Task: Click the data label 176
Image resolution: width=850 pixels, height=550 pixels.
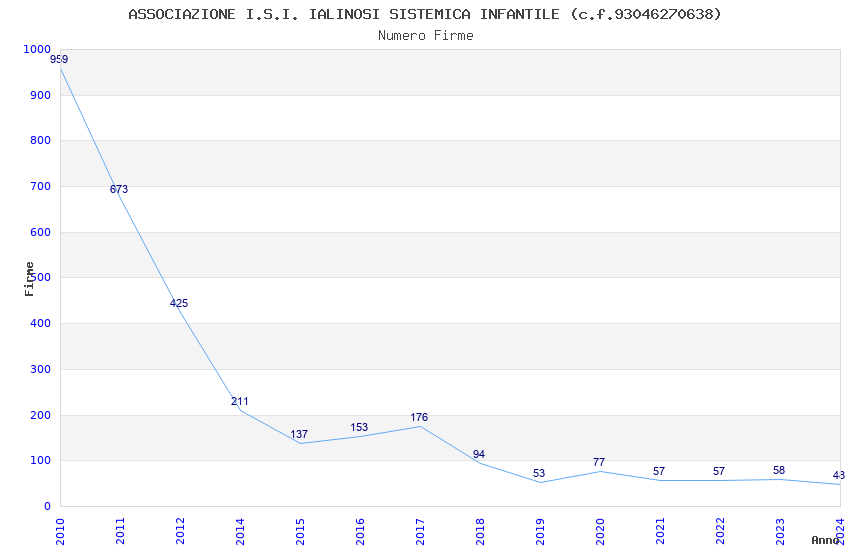Action: point(419,417)
